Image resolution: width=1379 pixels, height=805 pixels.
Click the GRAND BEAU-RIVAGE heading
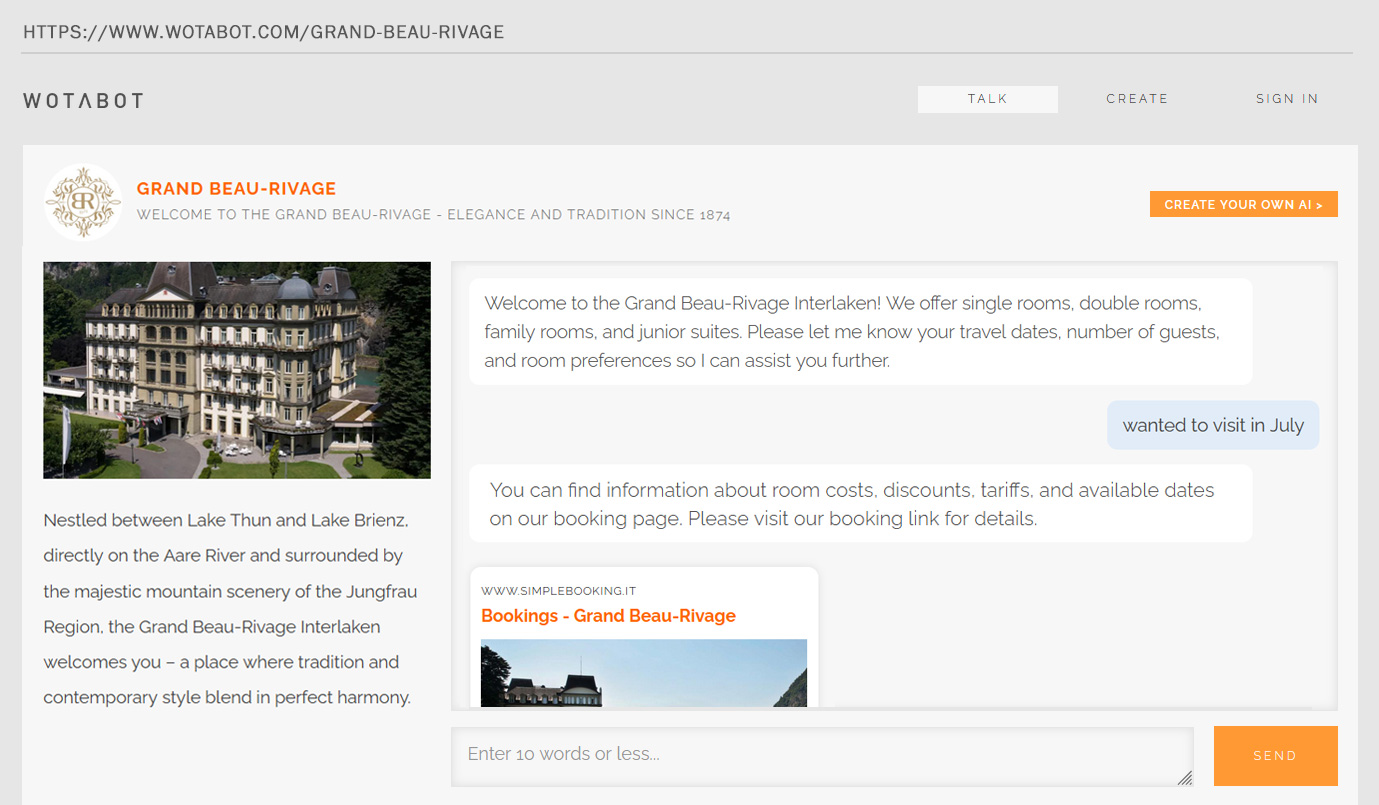(x=236, y=188)
